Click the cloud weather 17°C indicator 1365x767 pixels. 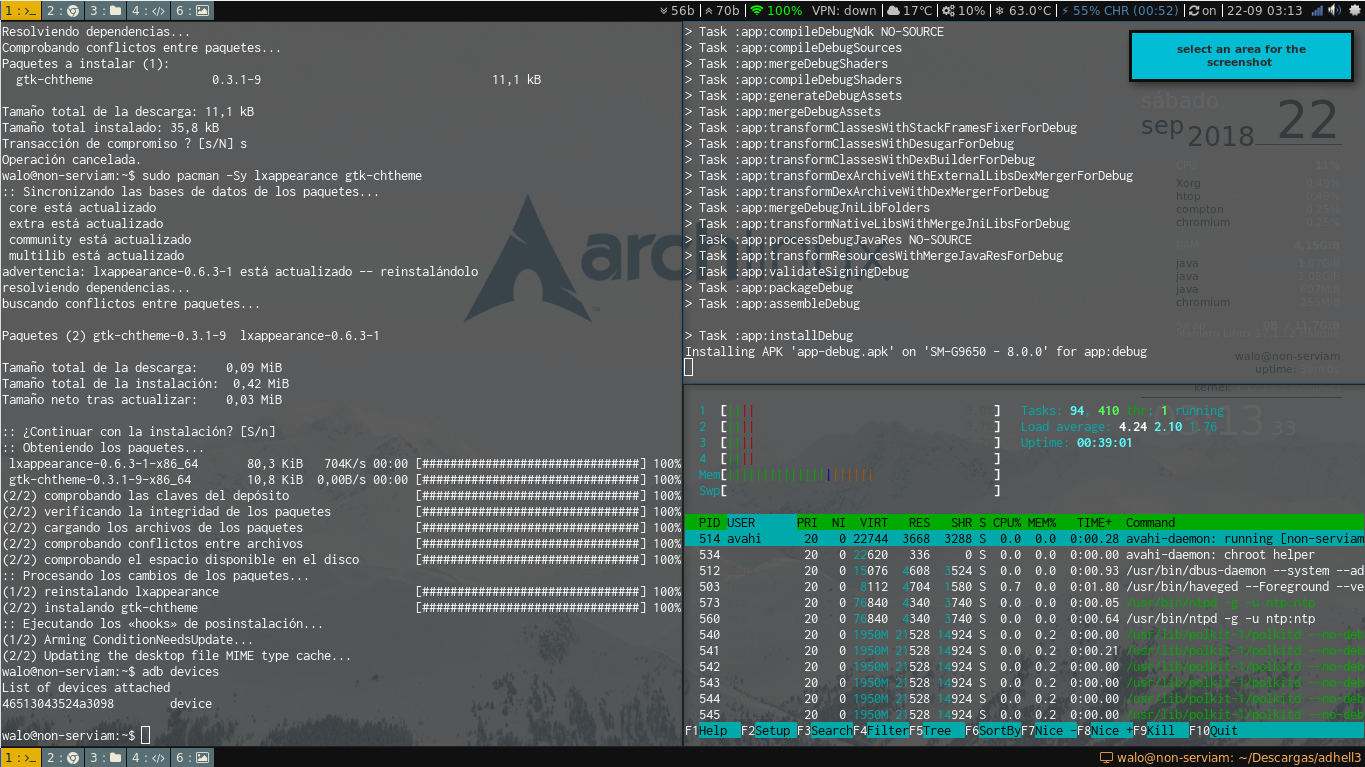click(x=909, y=10)
